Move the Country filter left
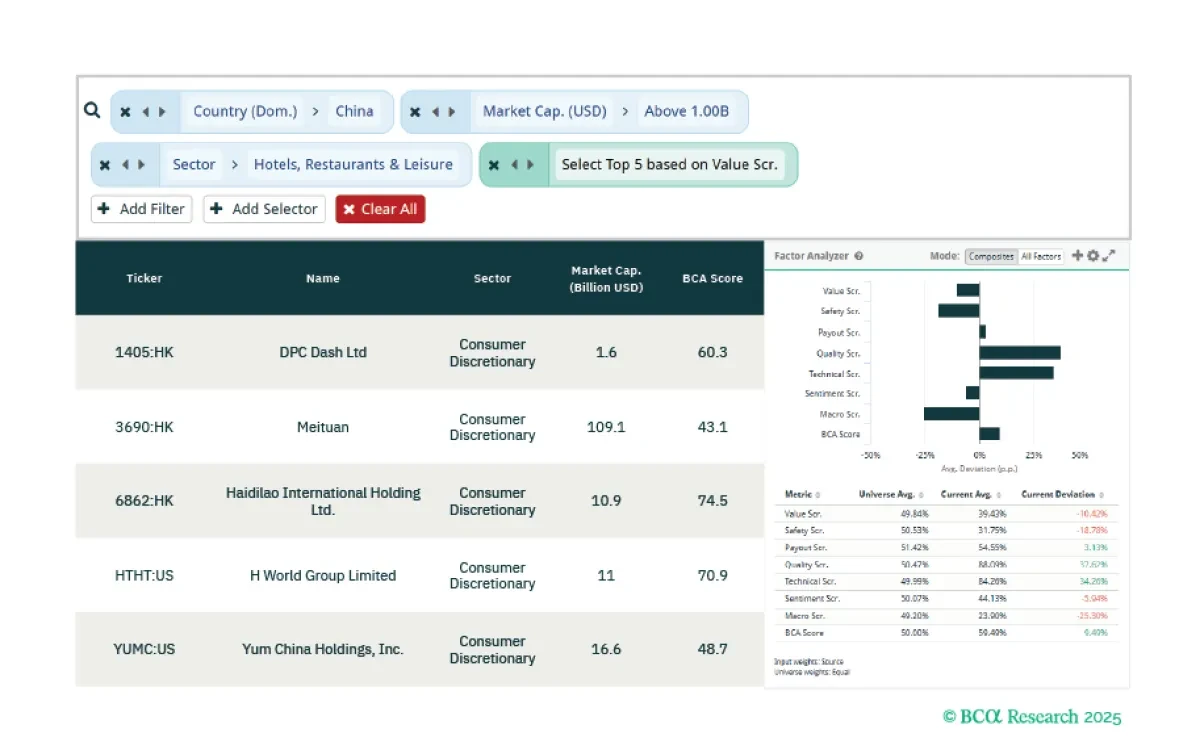This screenshot has height=754, width=1200. [x=146, y=112]
